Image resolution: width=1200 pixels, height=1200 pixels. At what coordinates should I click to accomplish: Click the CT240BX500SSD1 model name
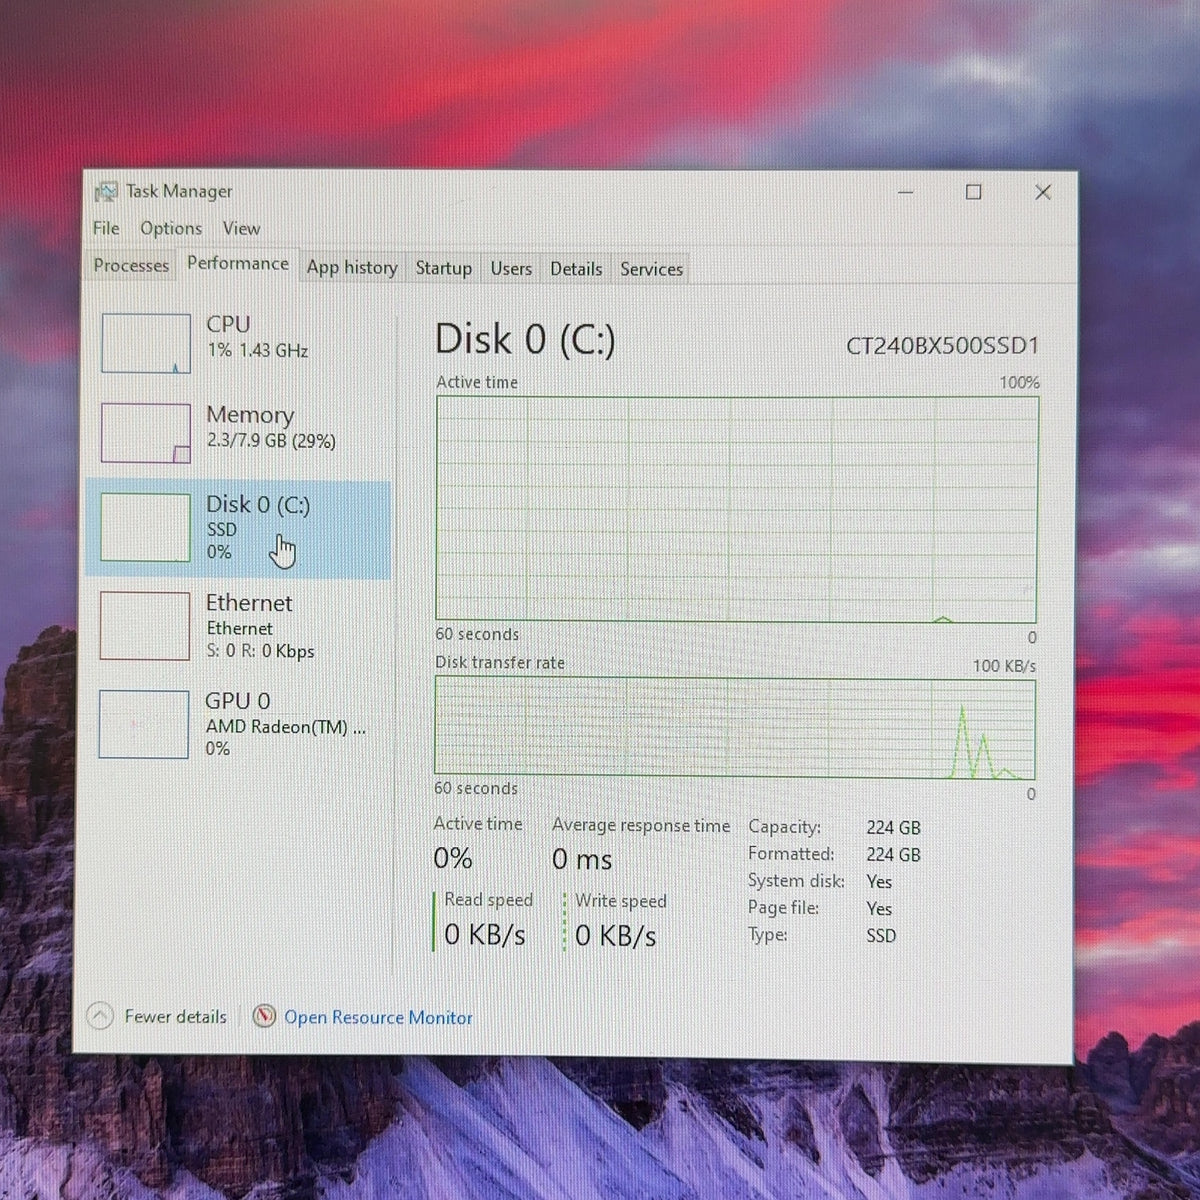pyautogui.click(x=942, y=346)
